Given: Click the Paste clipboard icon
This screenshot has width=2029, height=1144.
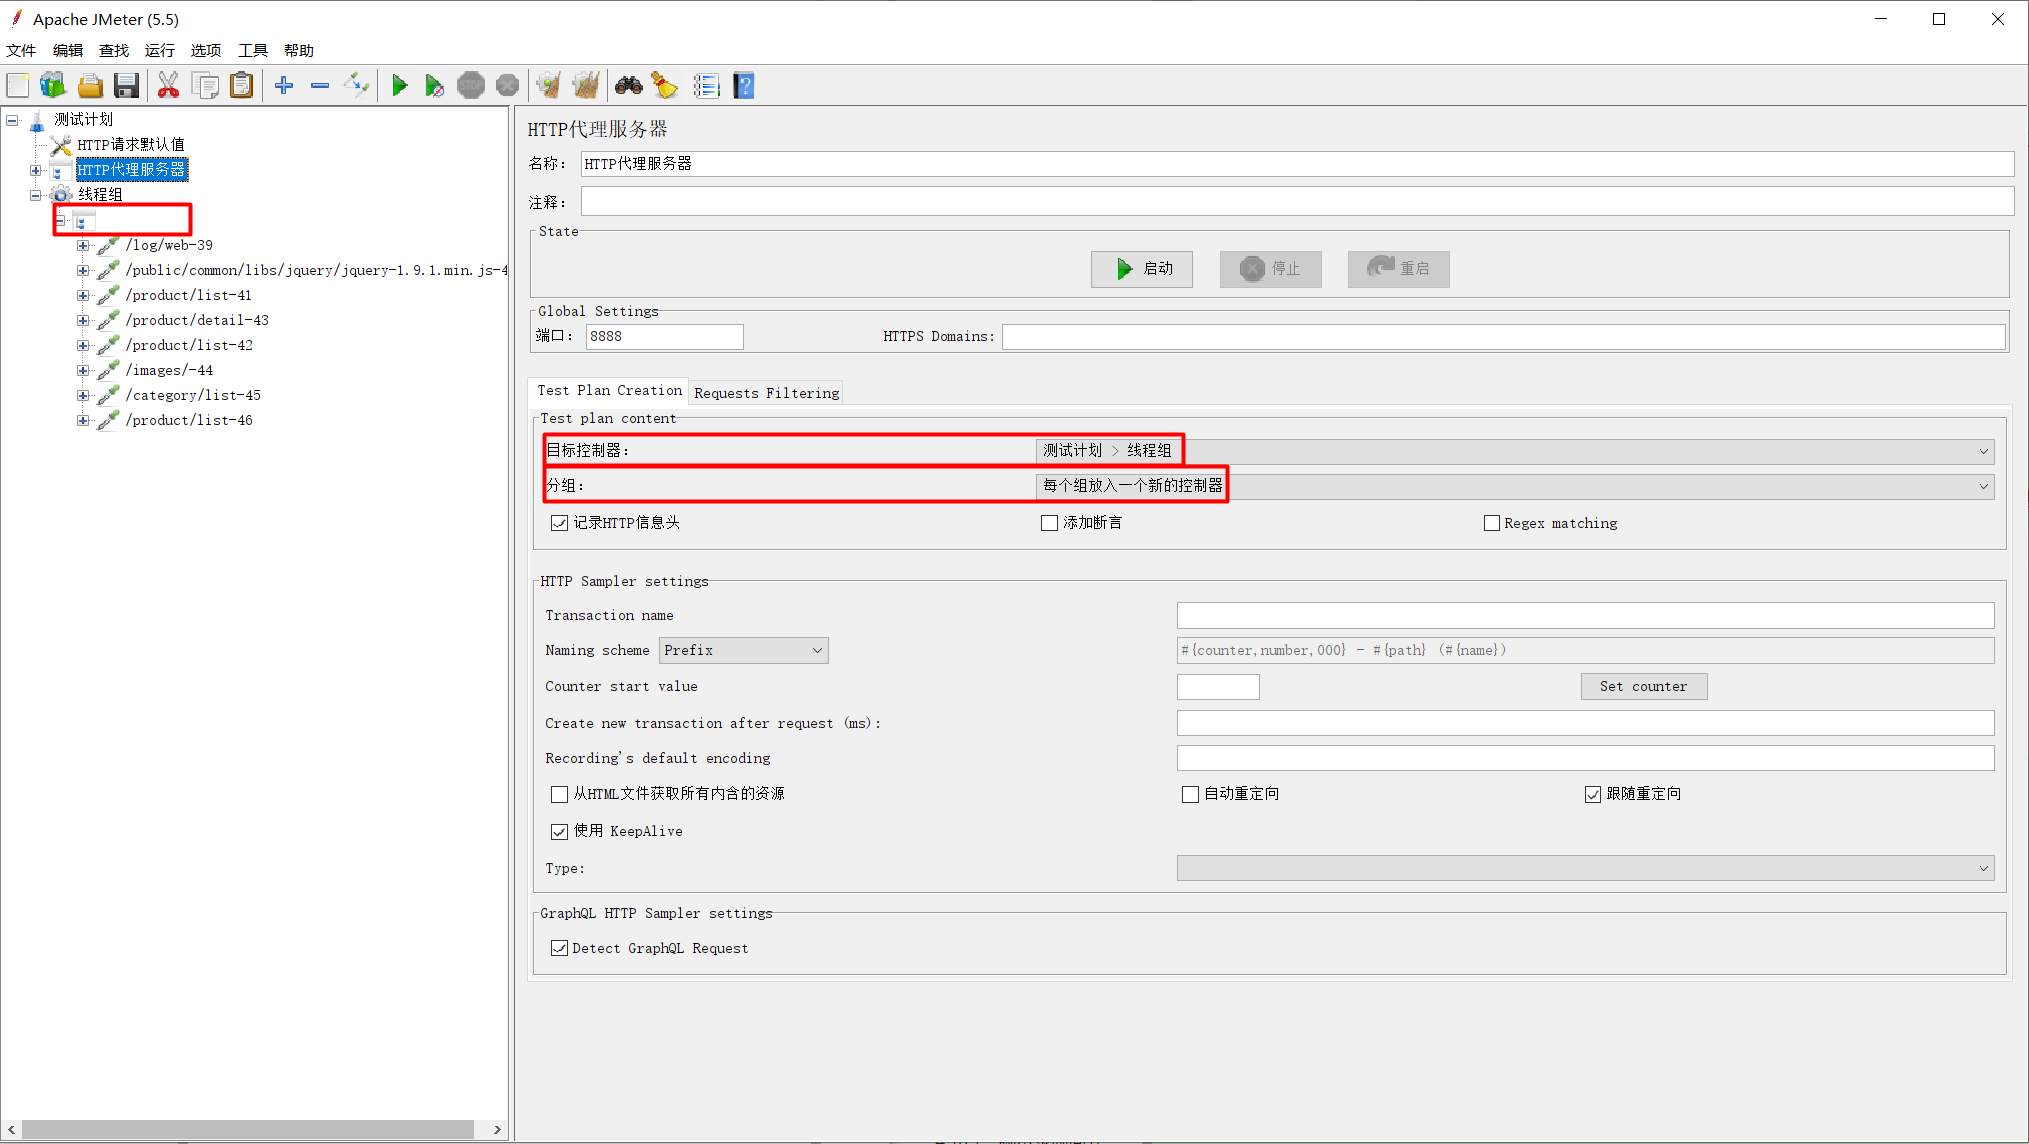Looking at the screenshot, I should (x=241, y=86).
